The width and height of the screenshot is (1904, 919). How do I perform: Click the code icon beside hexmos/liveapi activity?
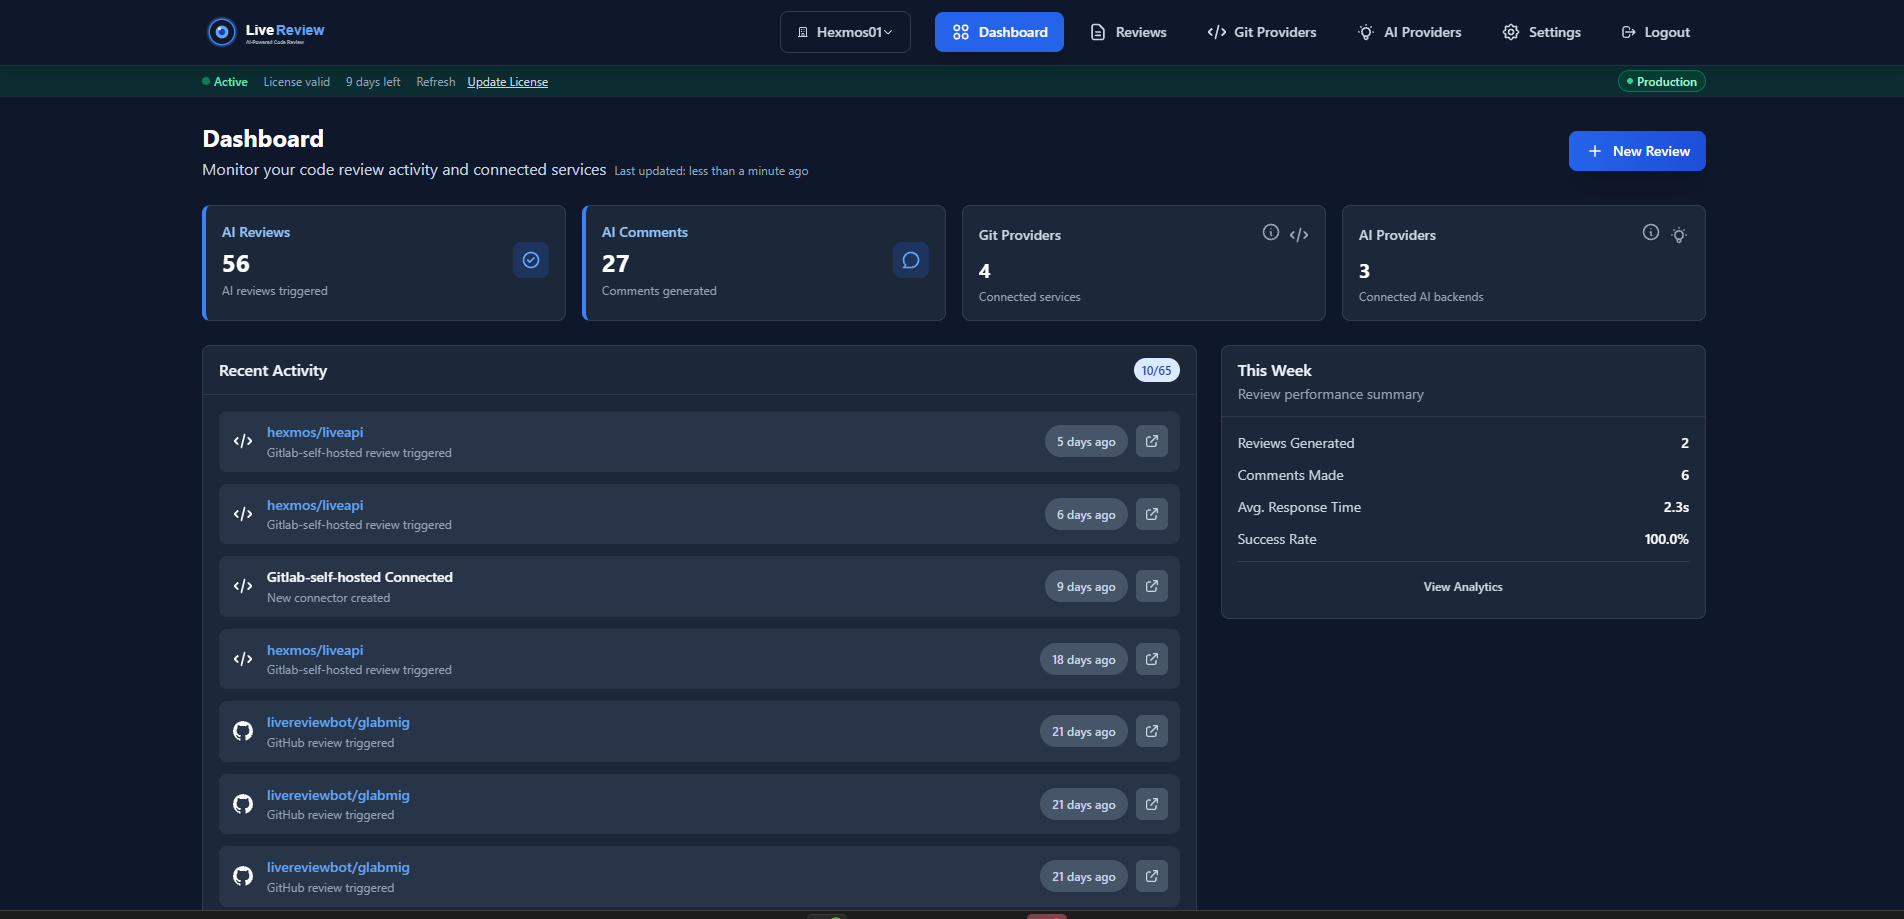(x=242, y=441)
